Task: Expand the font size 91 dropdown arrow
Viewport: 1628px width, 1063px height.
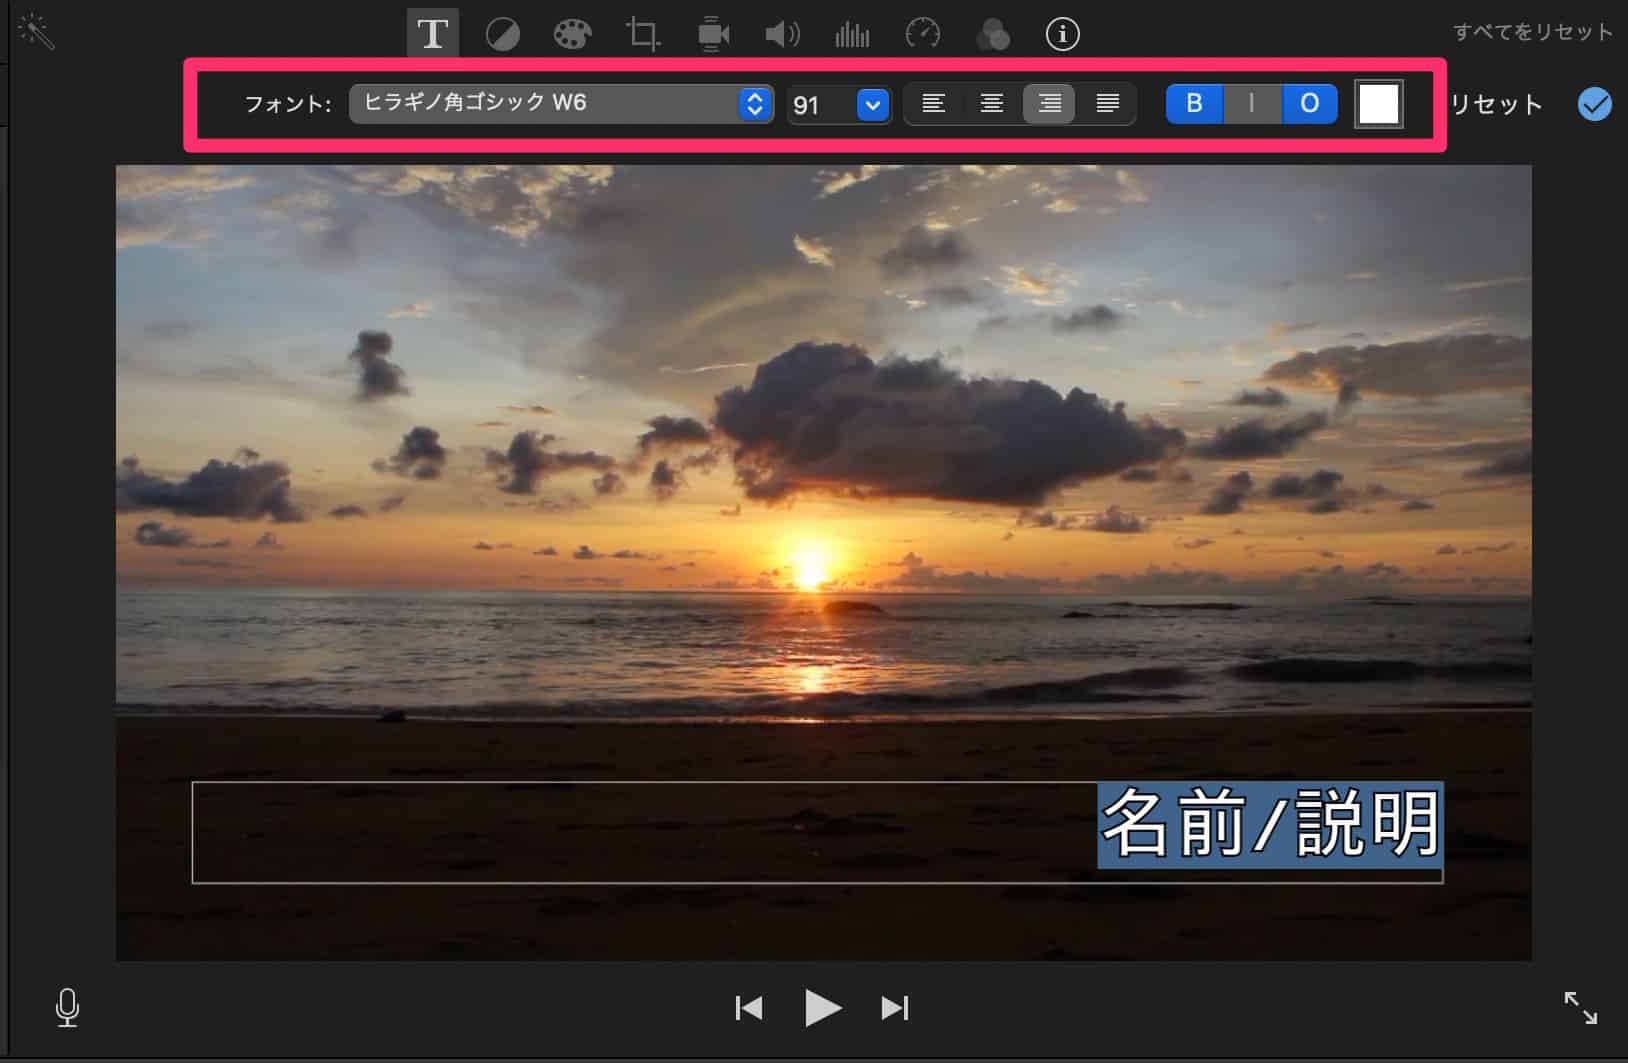Action: pos(872,104)
